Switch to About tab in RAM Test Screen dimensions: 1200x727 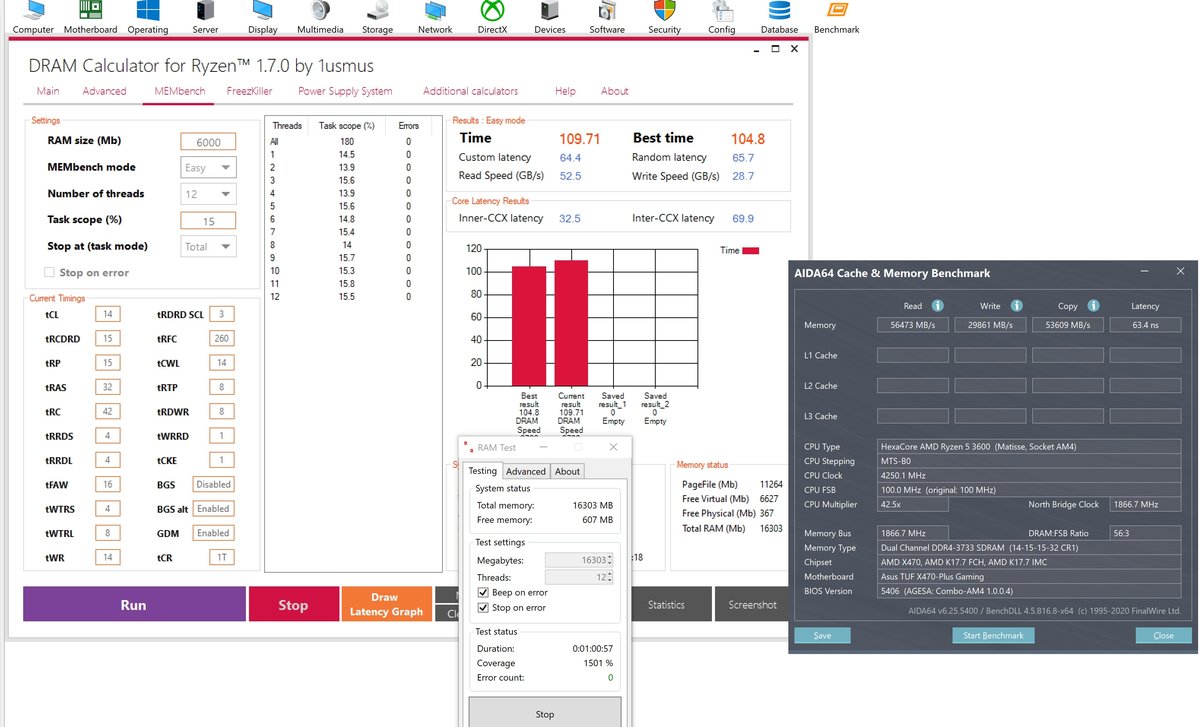(x=567, y=471)
